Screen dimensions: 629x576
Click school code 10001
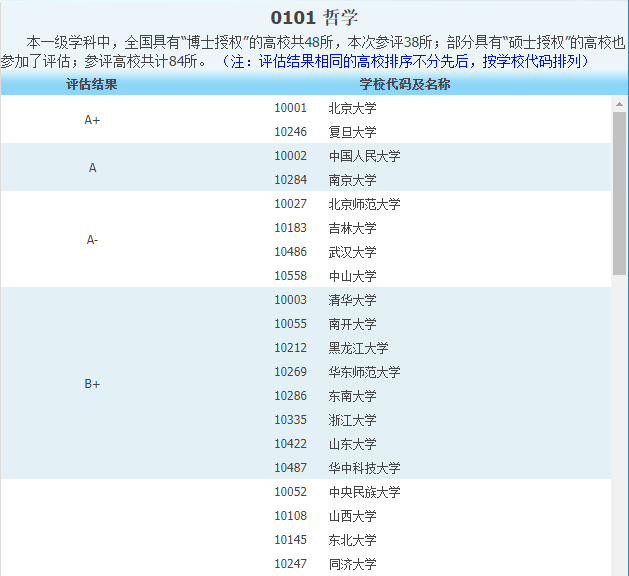coord(290,107)
